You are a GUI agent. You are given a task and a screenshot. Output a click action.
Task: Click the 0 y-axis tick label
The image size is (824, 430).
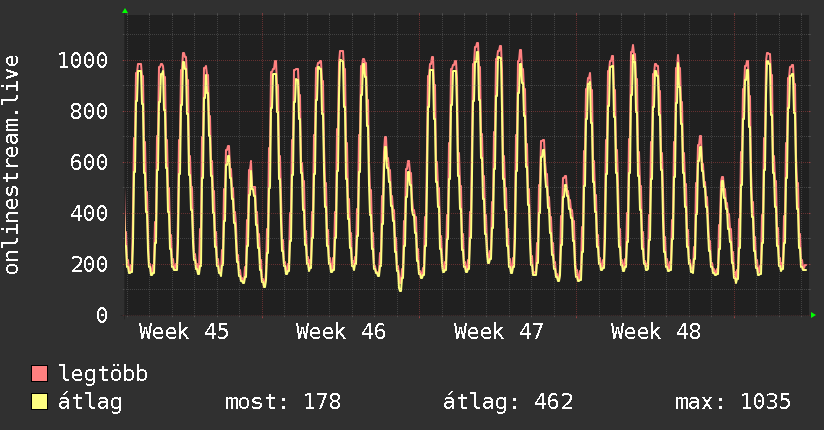tap(102, 316)
